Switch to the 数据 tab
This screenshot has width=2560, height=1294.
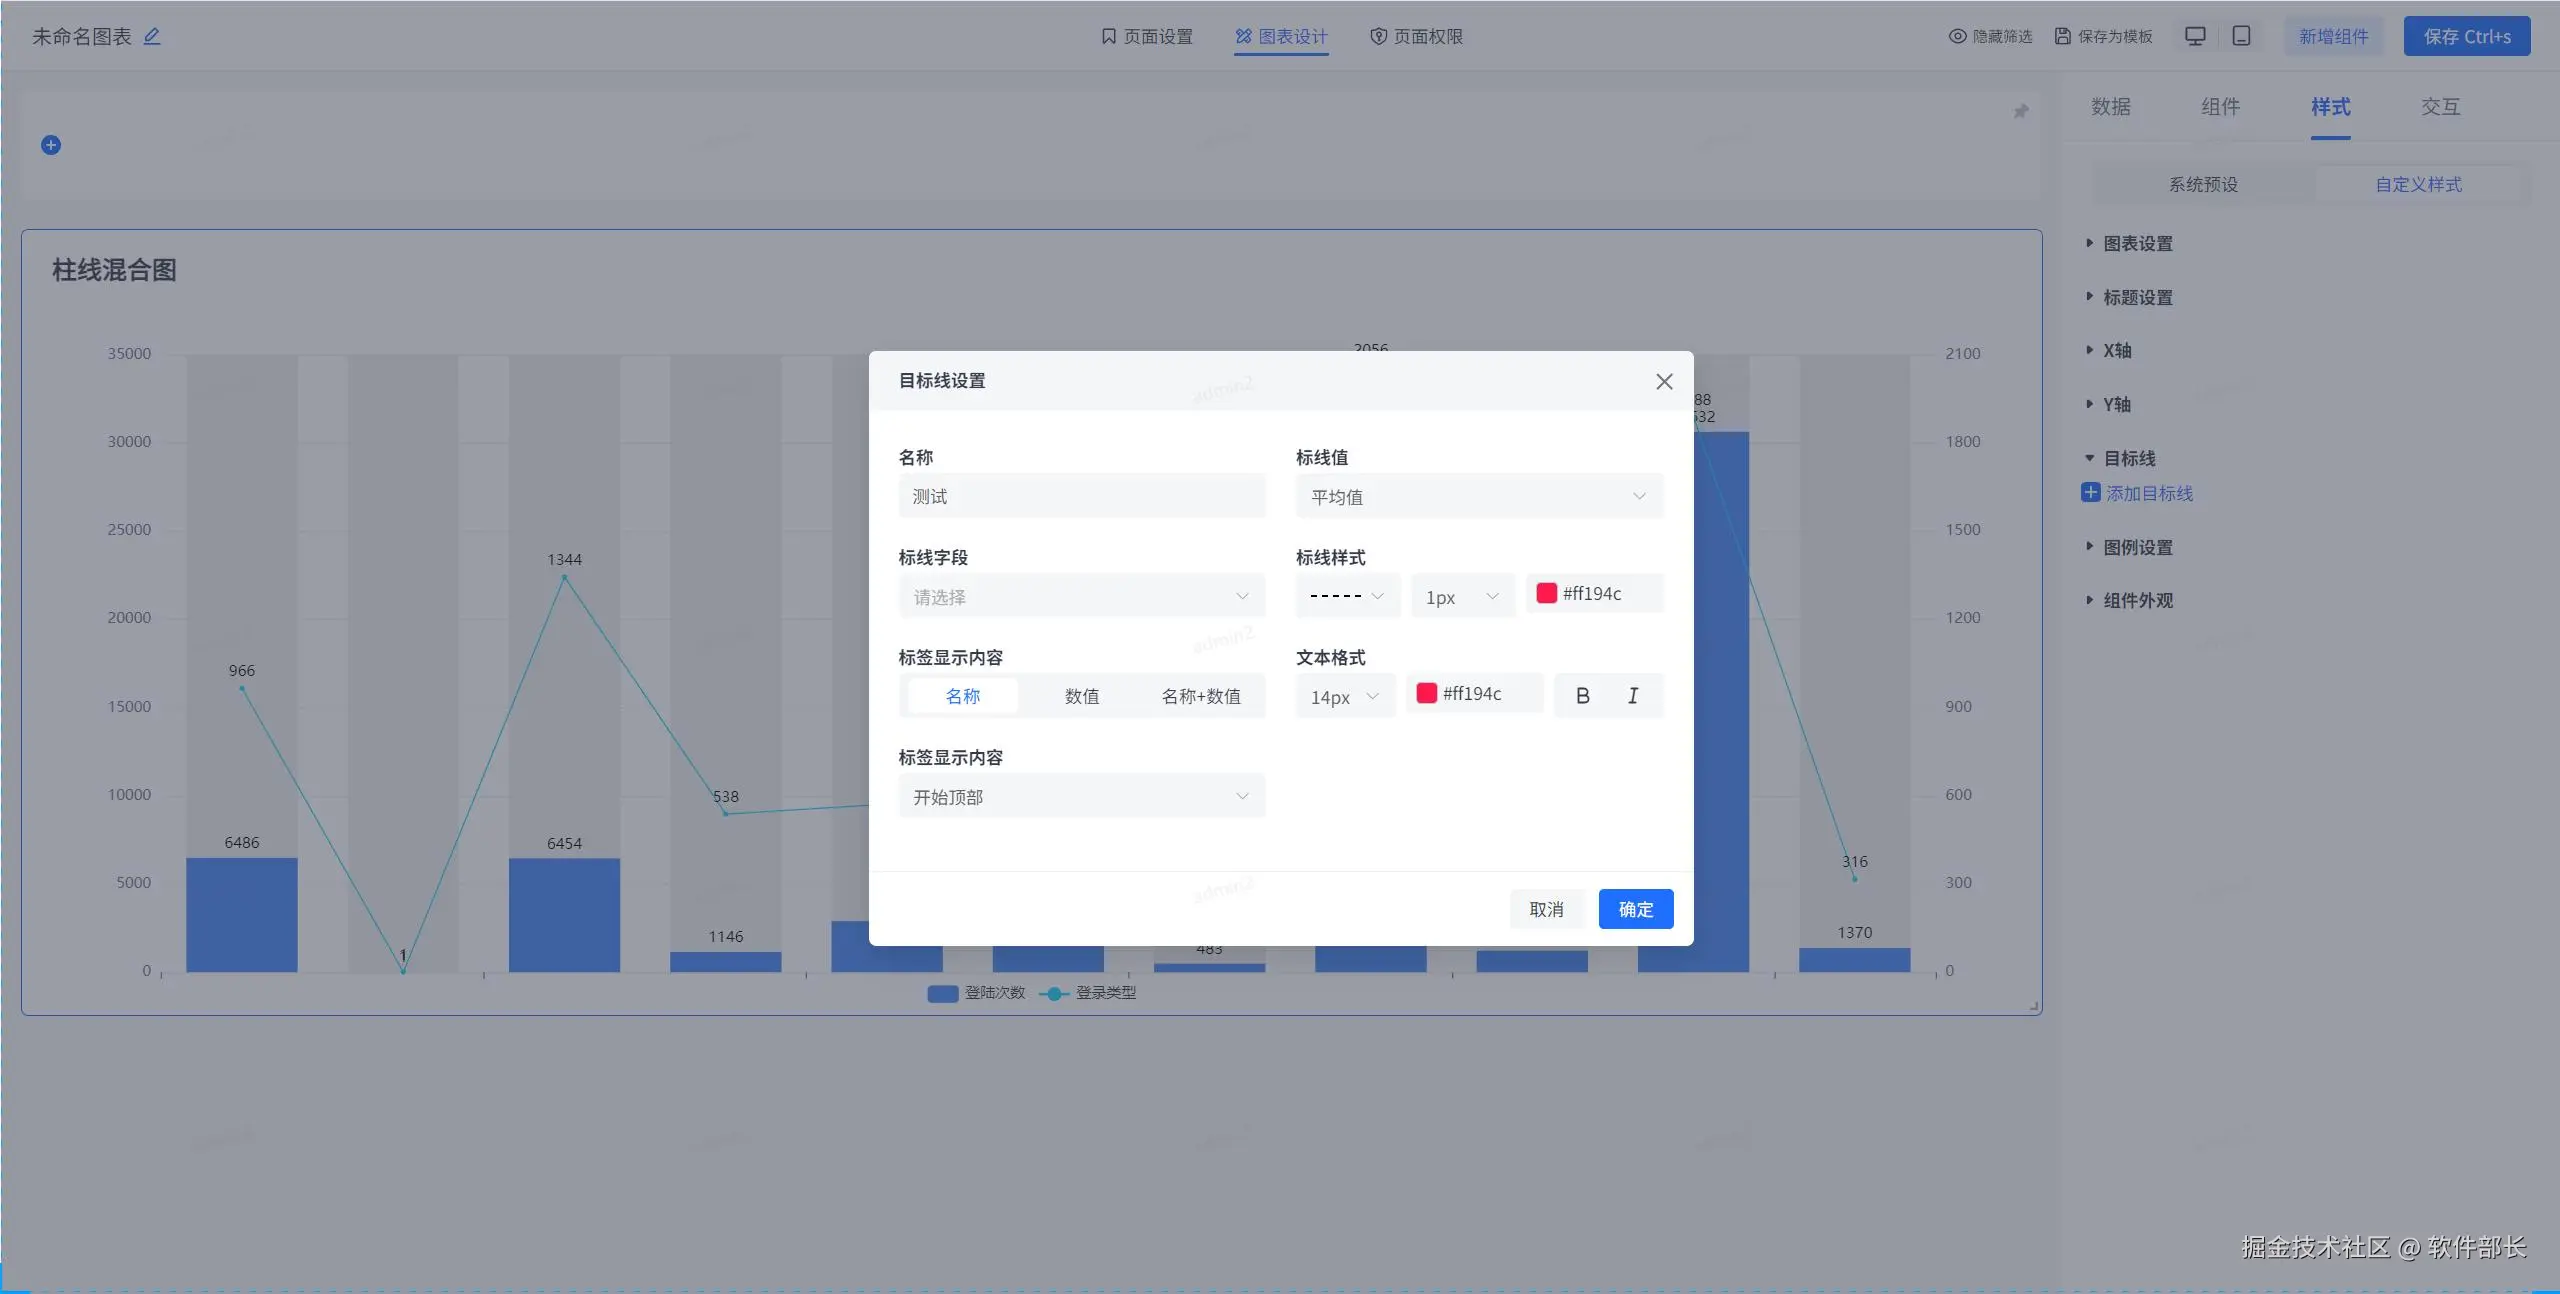click(2110, 107)
